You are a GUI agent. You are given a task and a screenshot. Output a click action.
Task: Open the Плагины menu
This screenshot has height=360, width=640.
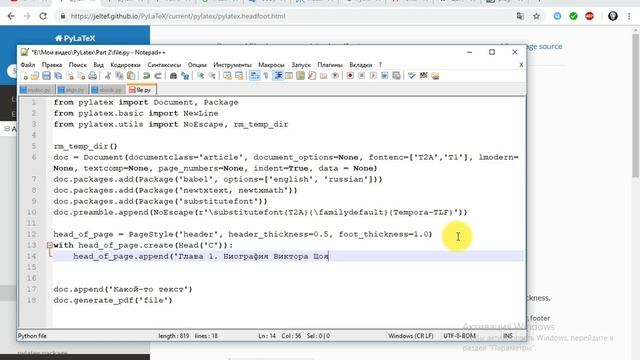click(x=330, y=65)
